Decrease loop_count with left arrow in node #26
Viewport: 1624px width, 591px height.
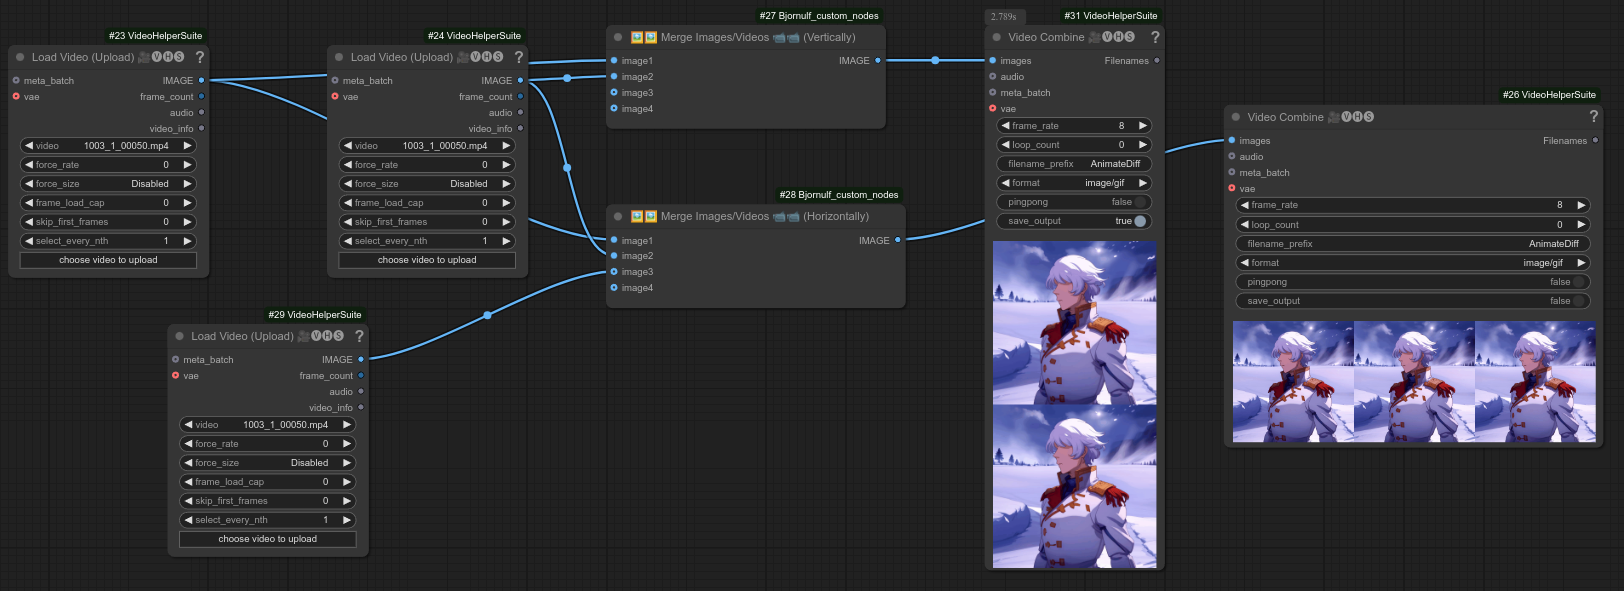click(x=1245, y=225)
